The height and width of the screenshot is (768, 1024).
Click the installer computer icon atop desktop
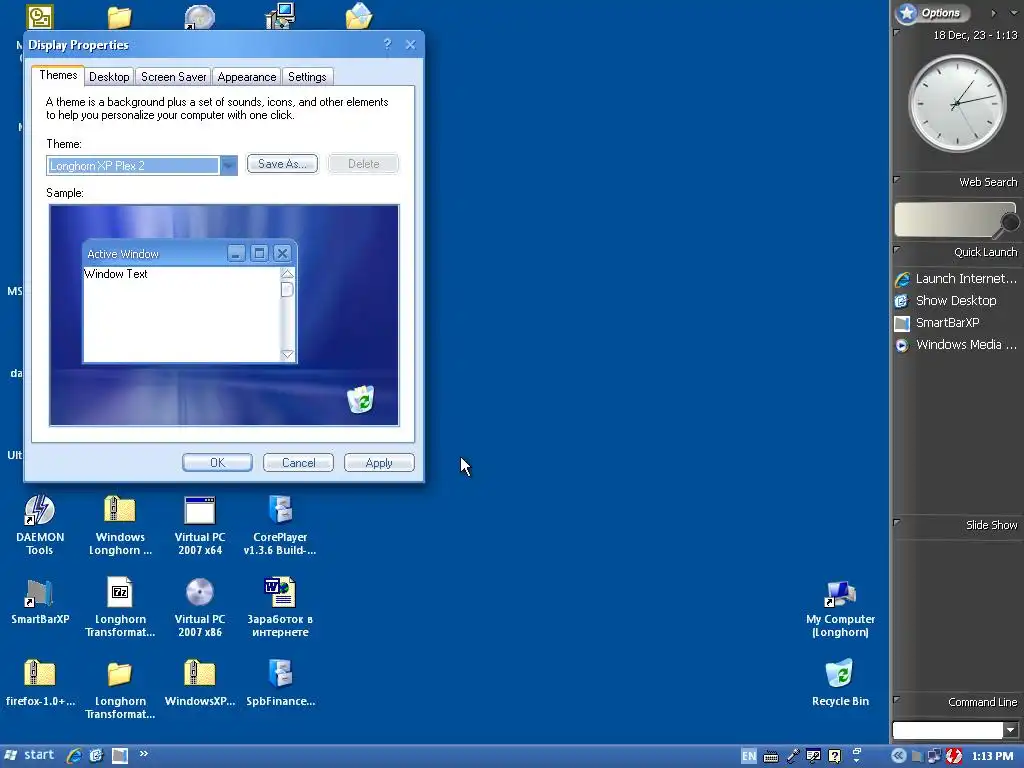click(x=280, y=16)
